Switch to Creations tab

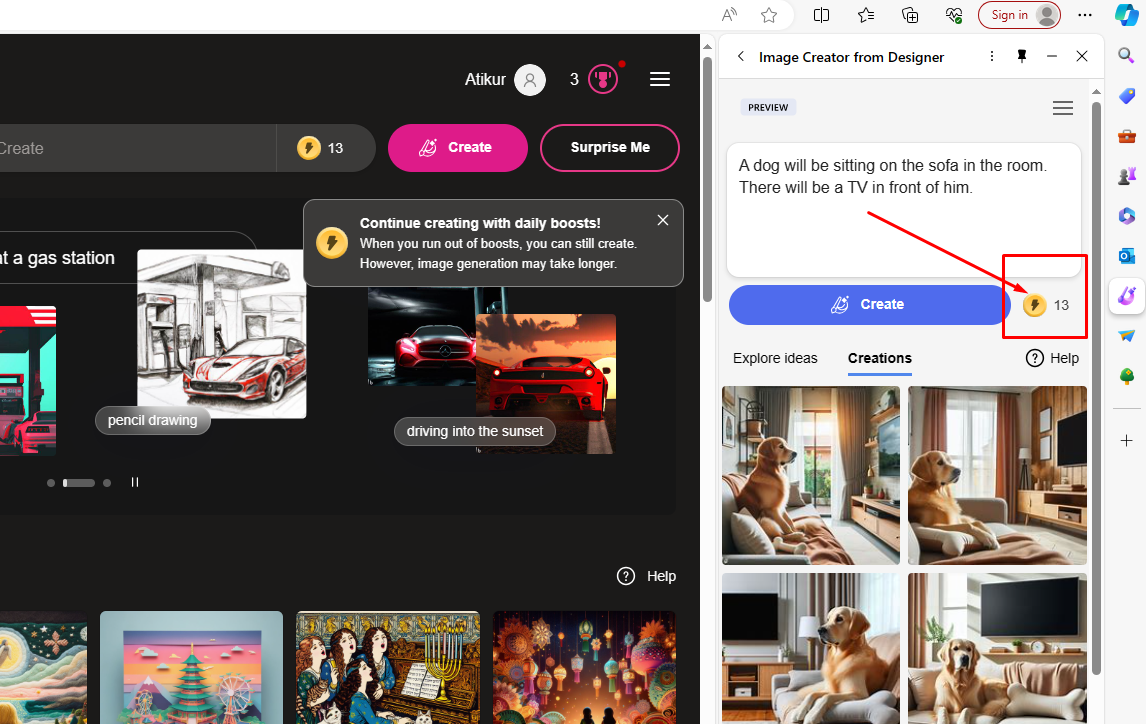[879, 358]
